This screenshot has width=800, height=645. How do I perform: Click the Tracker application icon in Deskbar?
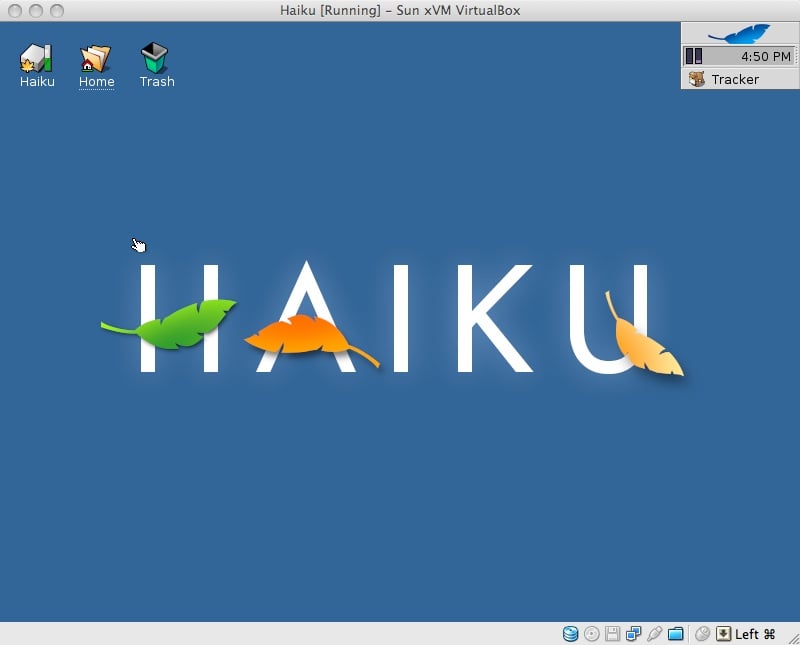click(x=696, y=79)
